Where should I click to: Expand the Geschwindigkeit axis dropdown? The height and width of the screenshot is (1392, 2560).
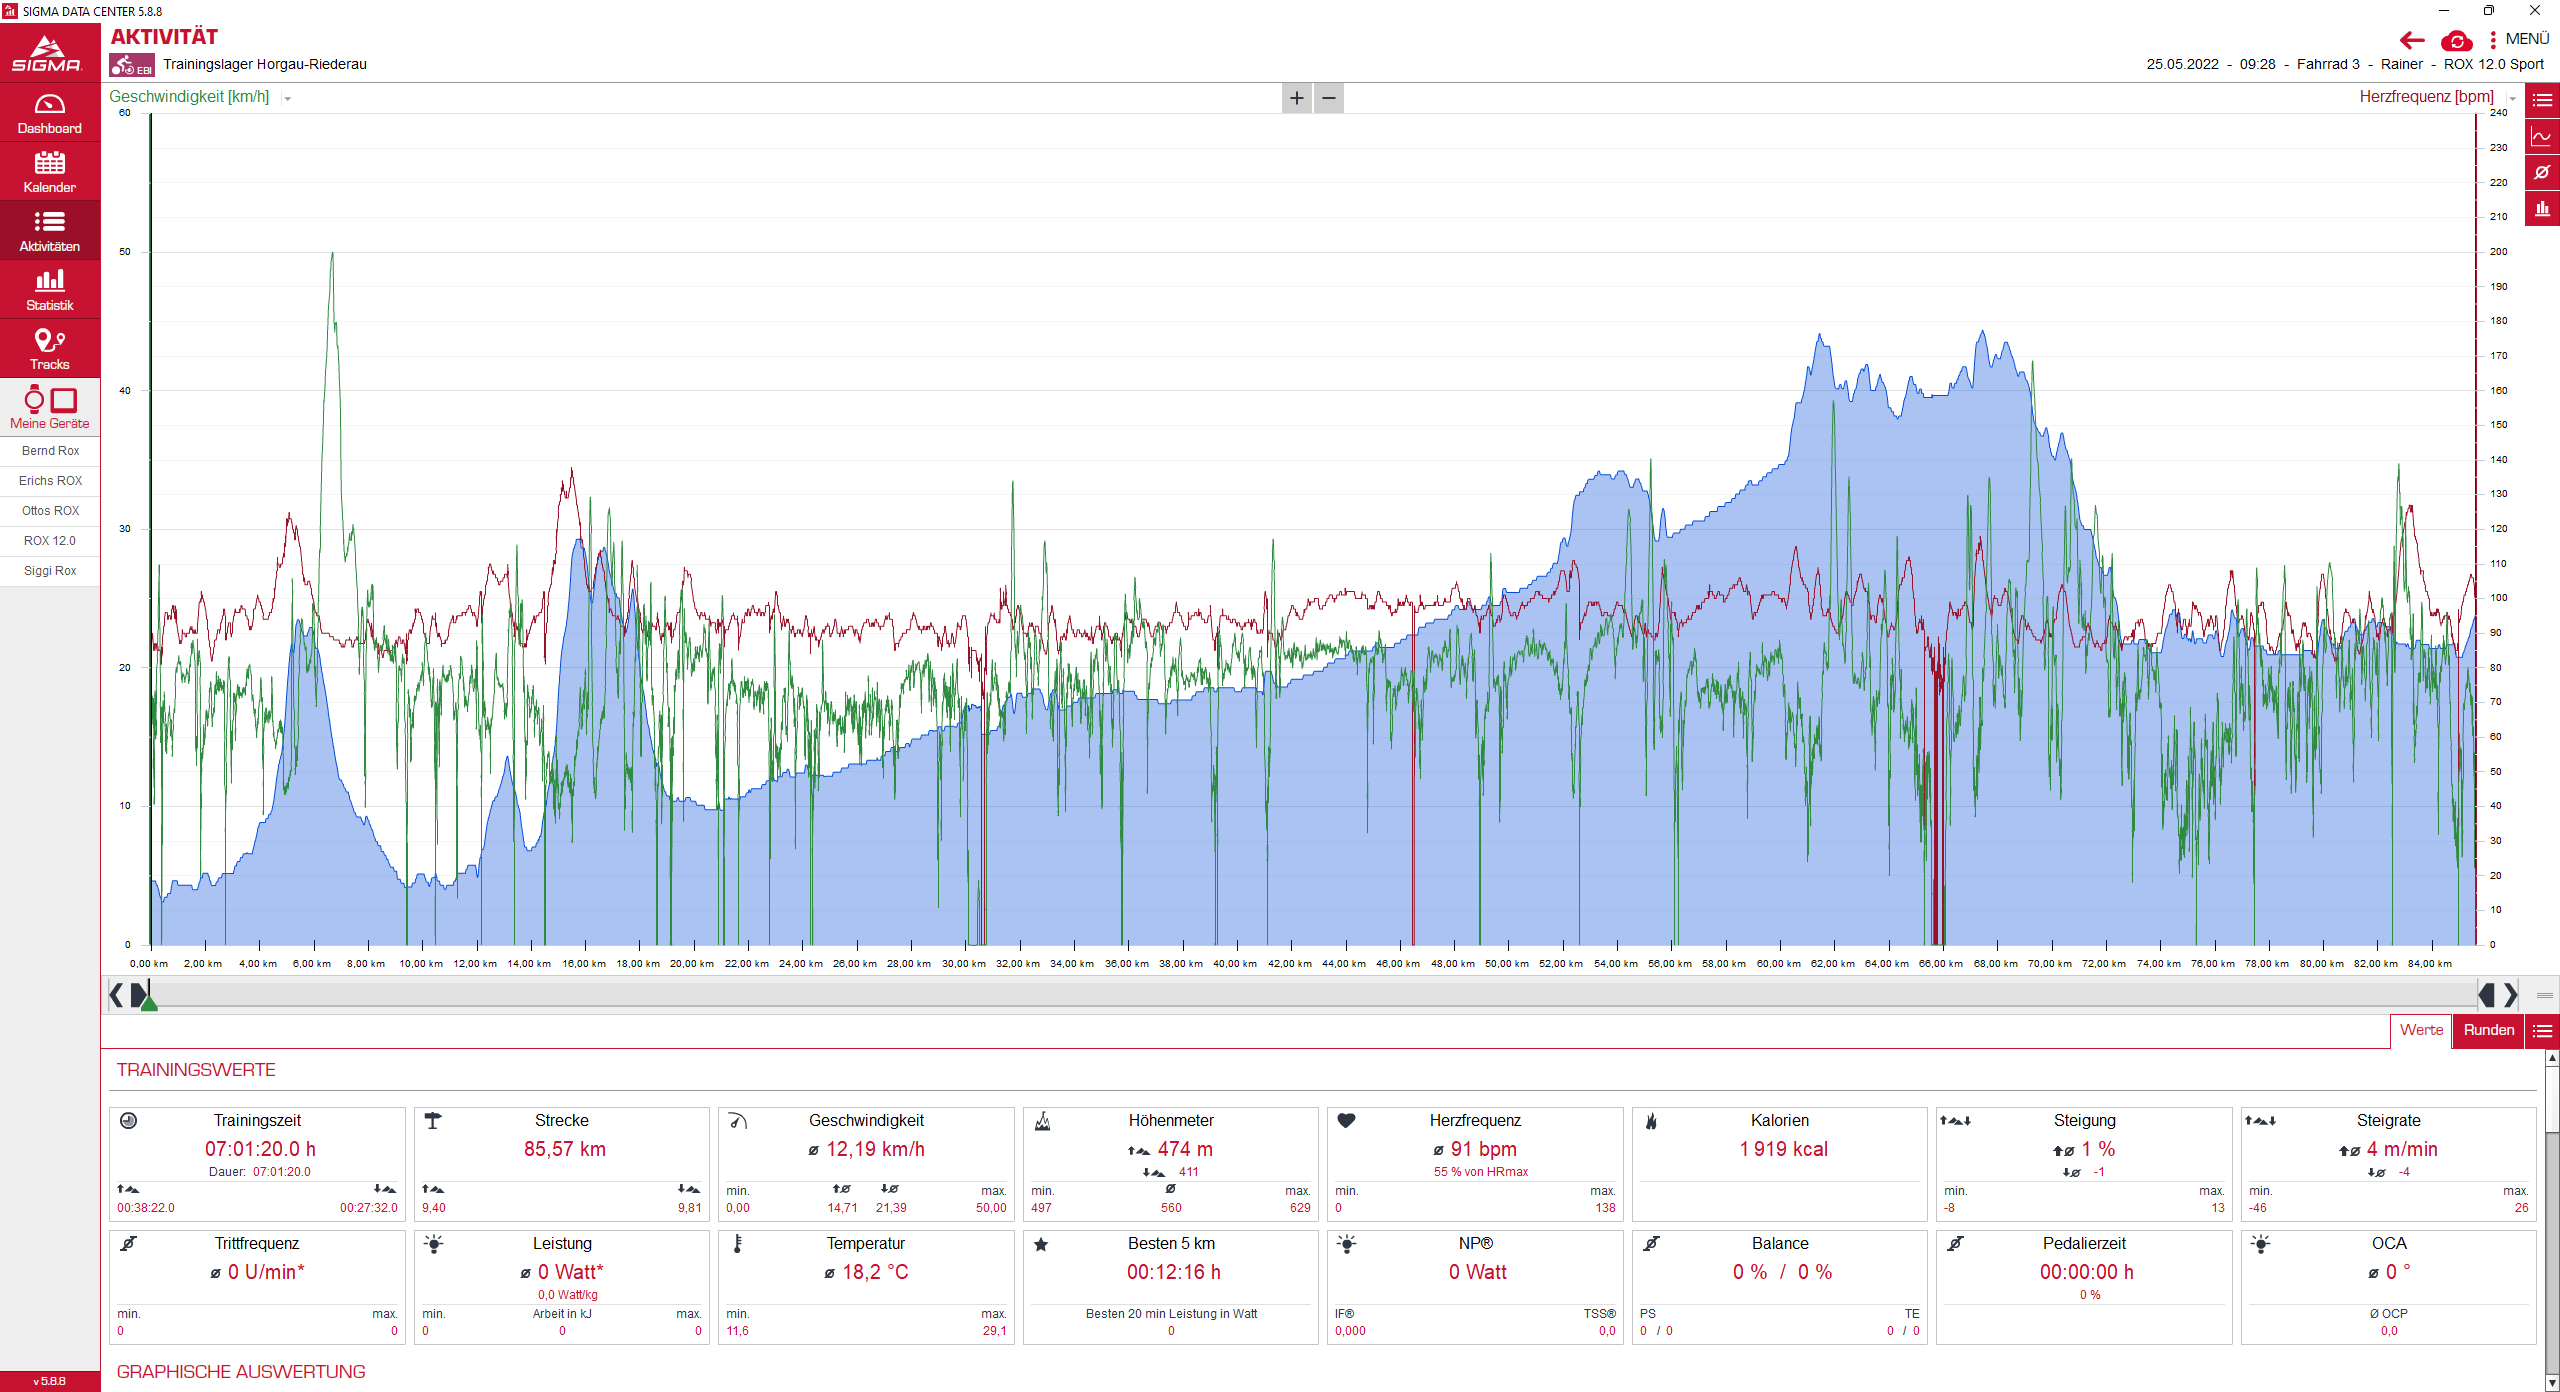288,98
